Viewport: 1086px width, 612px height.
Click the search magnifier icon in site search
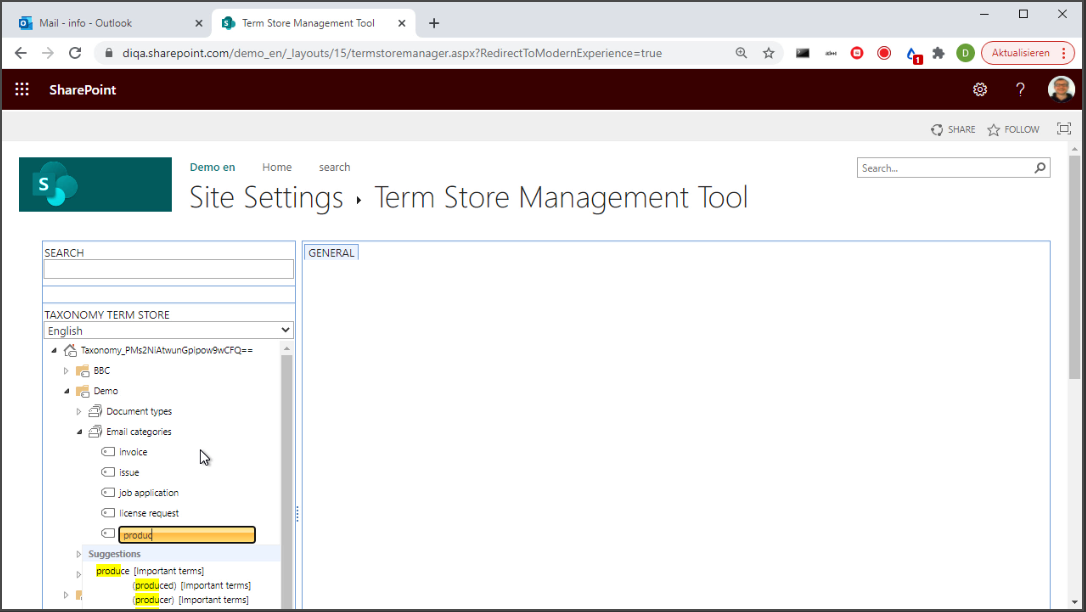pos(1040,168)
